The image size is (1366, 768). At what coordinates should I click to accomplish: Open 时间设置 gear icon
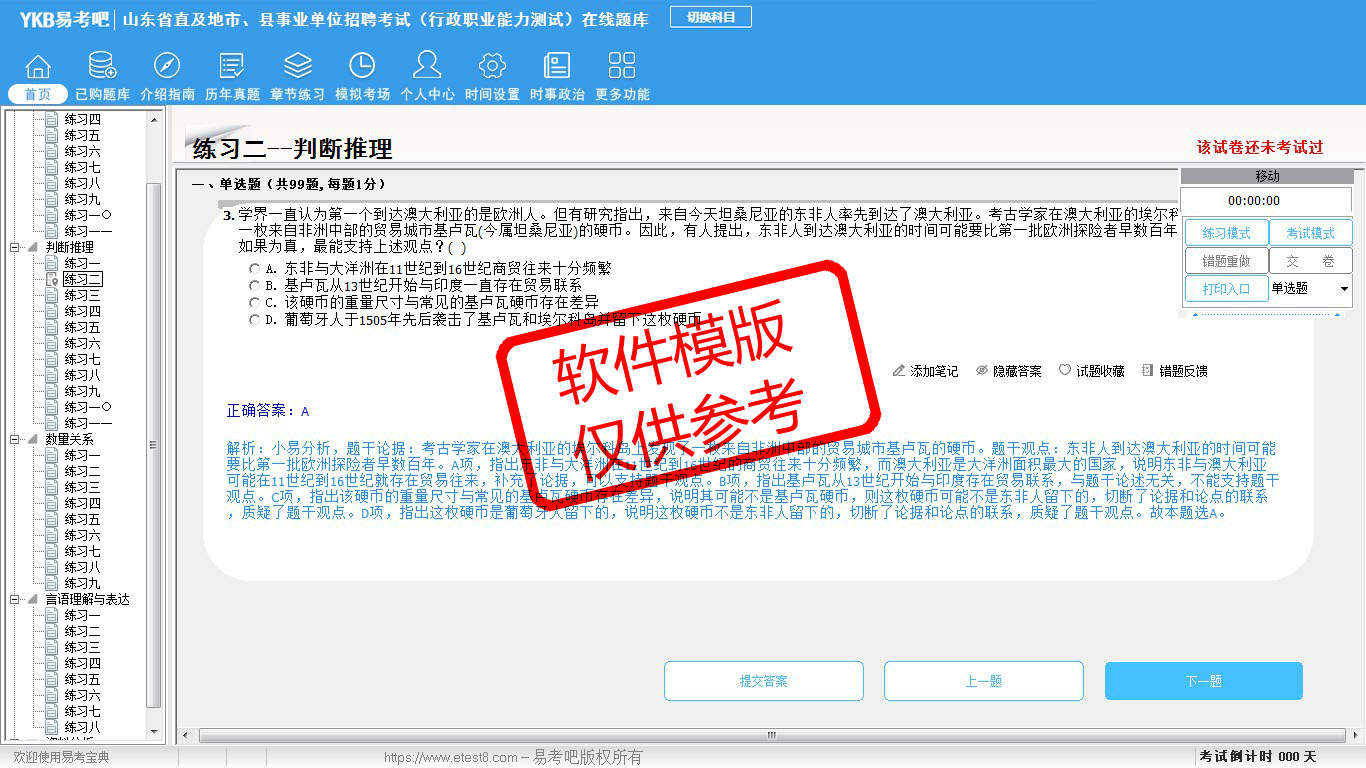click(492, 67)
